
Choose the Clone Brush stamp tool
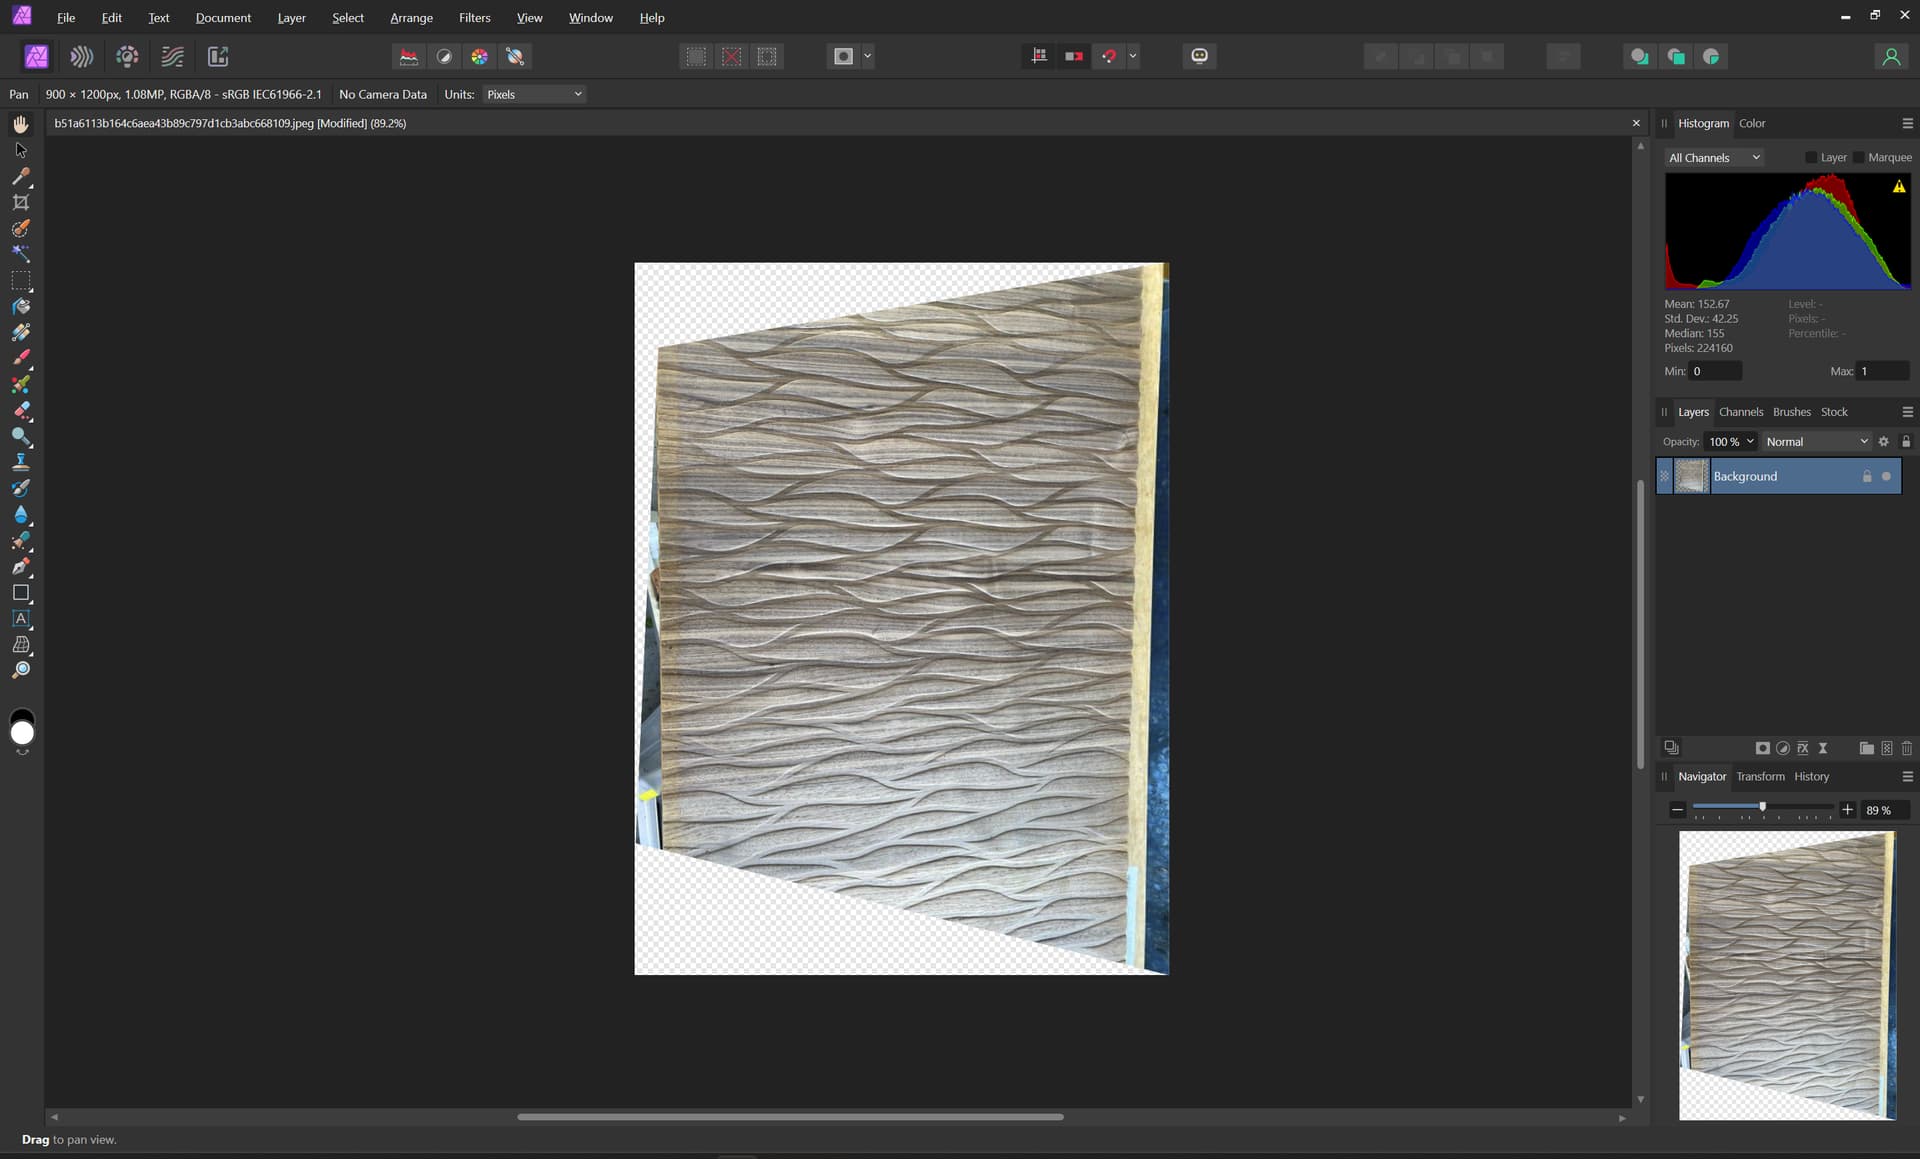click(x=21, y=462)
